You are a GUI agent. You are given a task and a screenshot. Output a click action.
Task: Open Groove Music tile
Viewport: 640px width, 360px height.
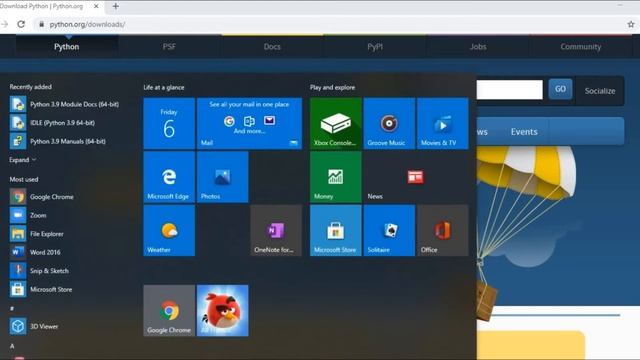(389, 123)
